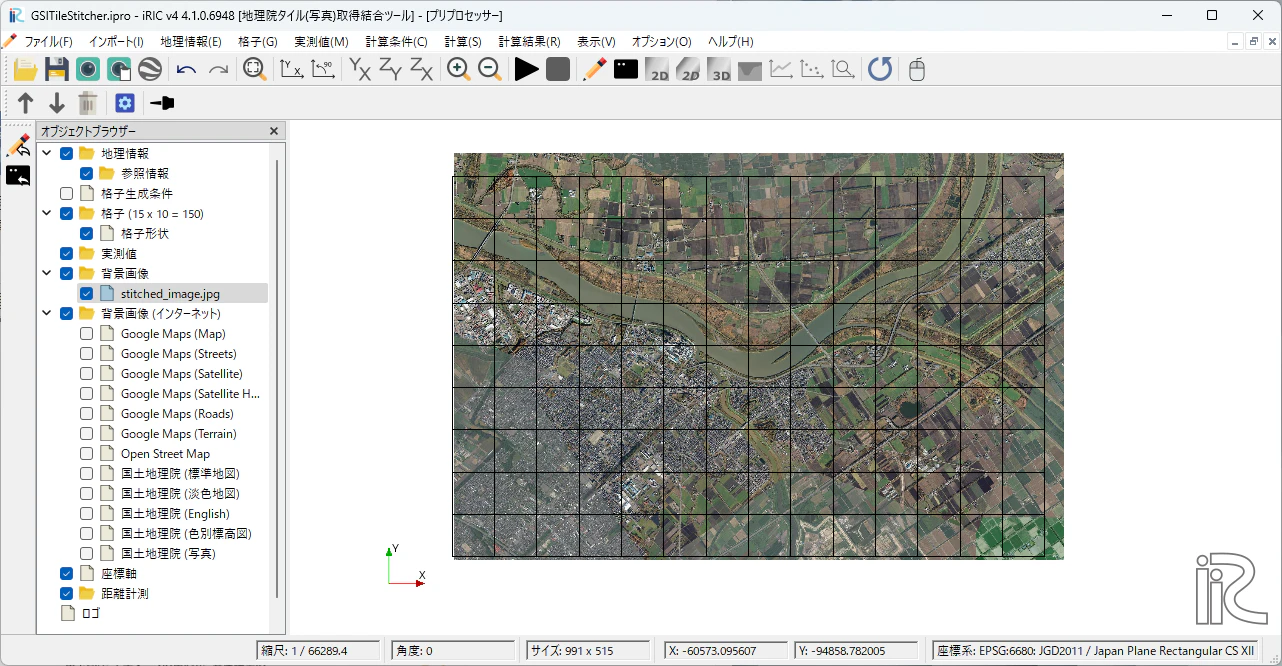Image resolution: width=1282 pixels, height=666 pixels.
Task: Close the オブジェクトブラウザー panel
Action: [274, 131]
